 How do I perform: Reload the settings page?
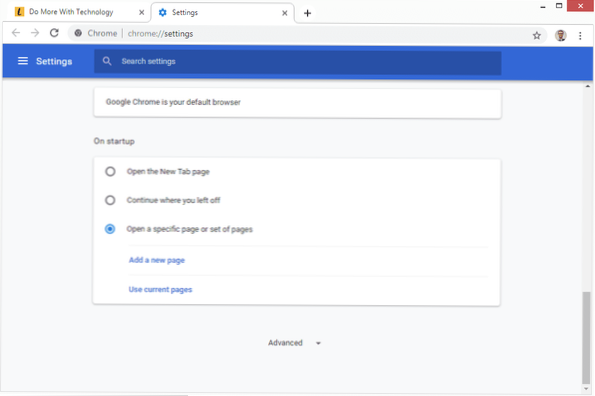(x=54, y=33)
